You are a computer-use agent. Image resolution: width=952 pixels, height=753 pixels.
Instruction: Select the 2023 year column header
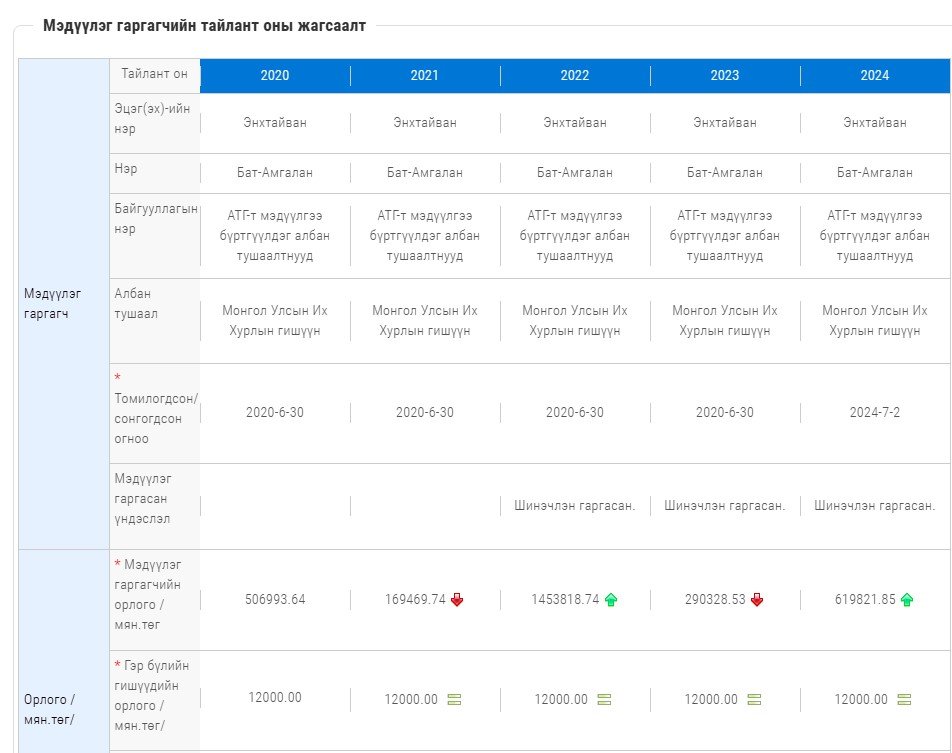coord(725,76)
